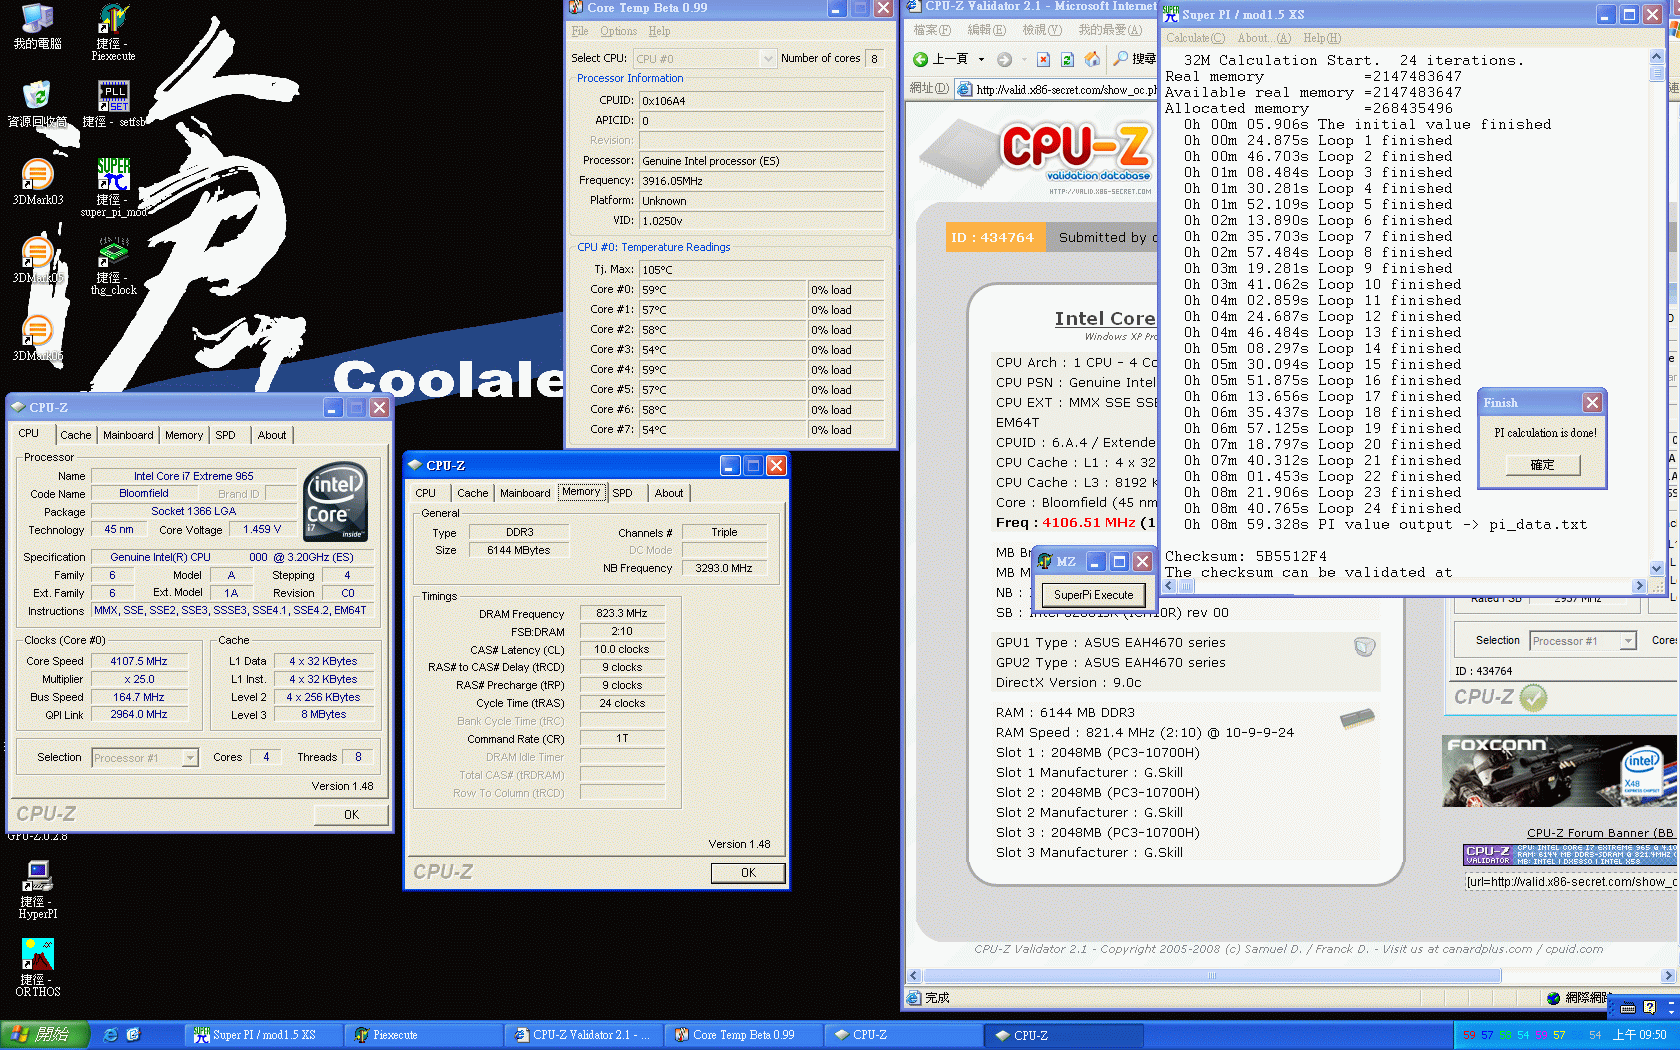Open the Calculate menu in Super PI

[1196, 38]
